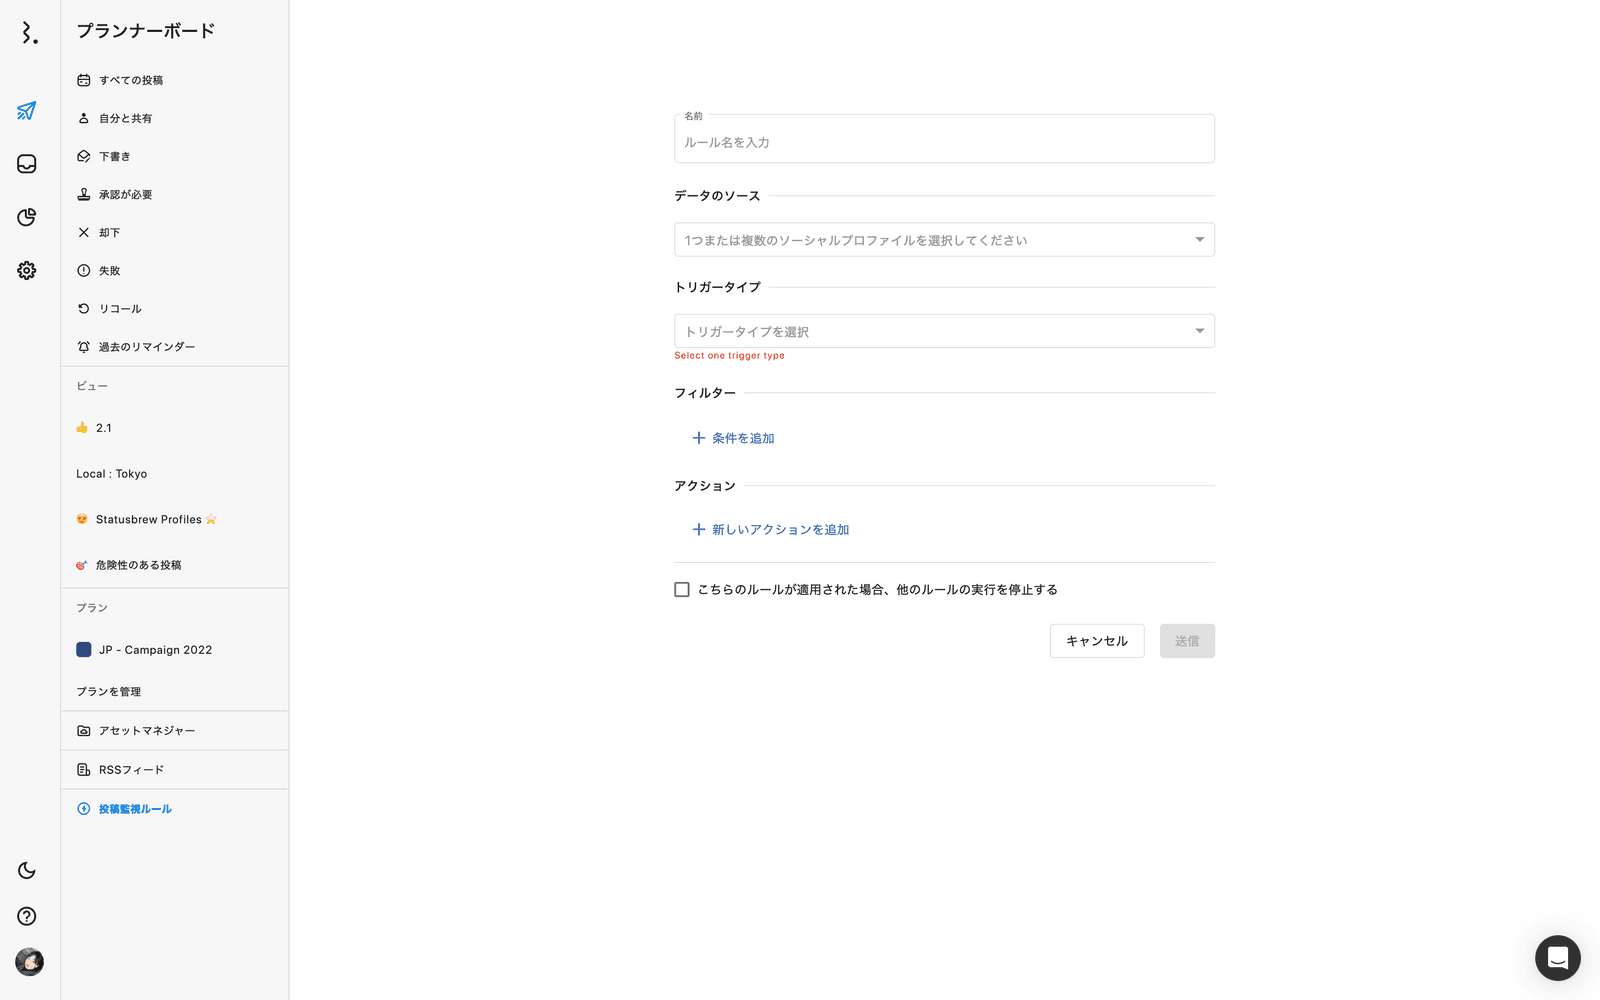Expand the trigger type dropdown
Image resolution: width=1600 pixels, height=1000 pixels.
coord(944,331)
